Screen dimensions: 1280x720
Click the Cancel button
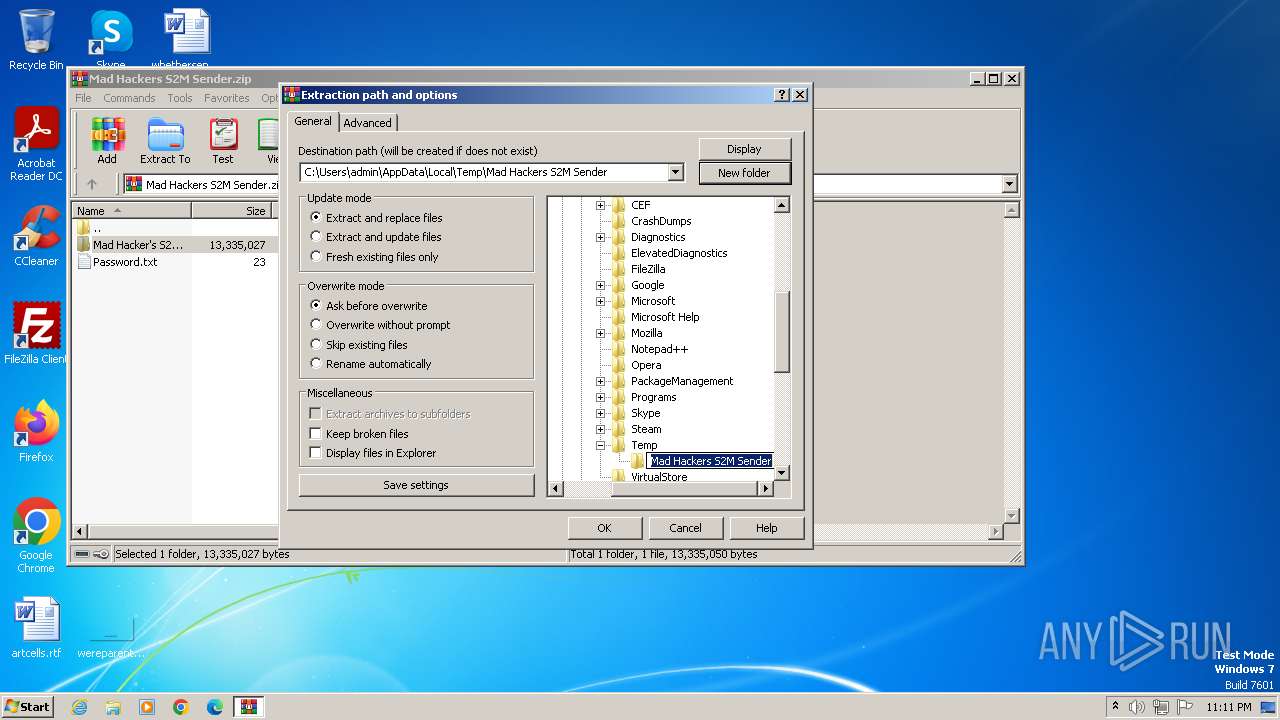(x=685, y=528)
